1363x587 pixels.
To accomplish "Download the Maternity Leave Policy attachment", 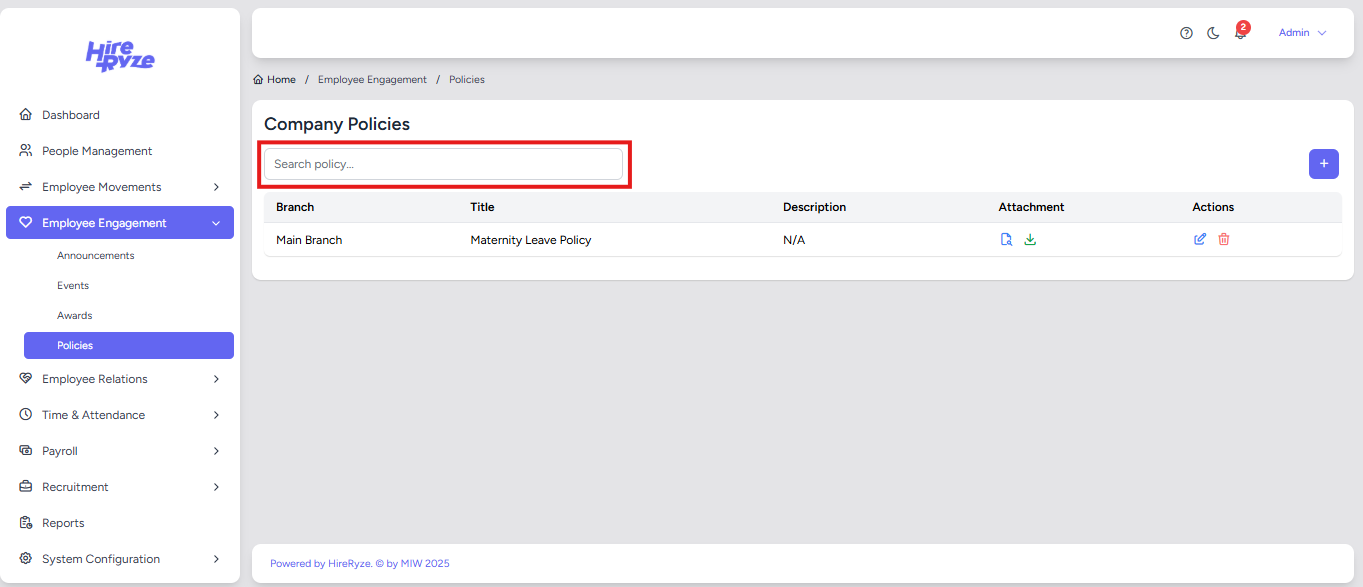I will point(1030,240).
